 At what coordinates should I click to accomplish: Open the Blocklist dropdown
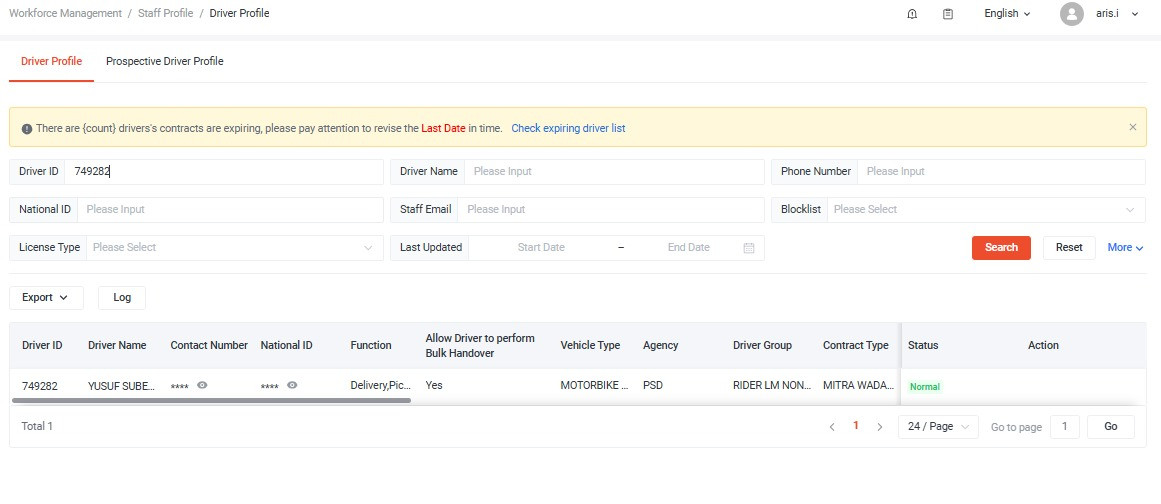click(x=985, y=210)
